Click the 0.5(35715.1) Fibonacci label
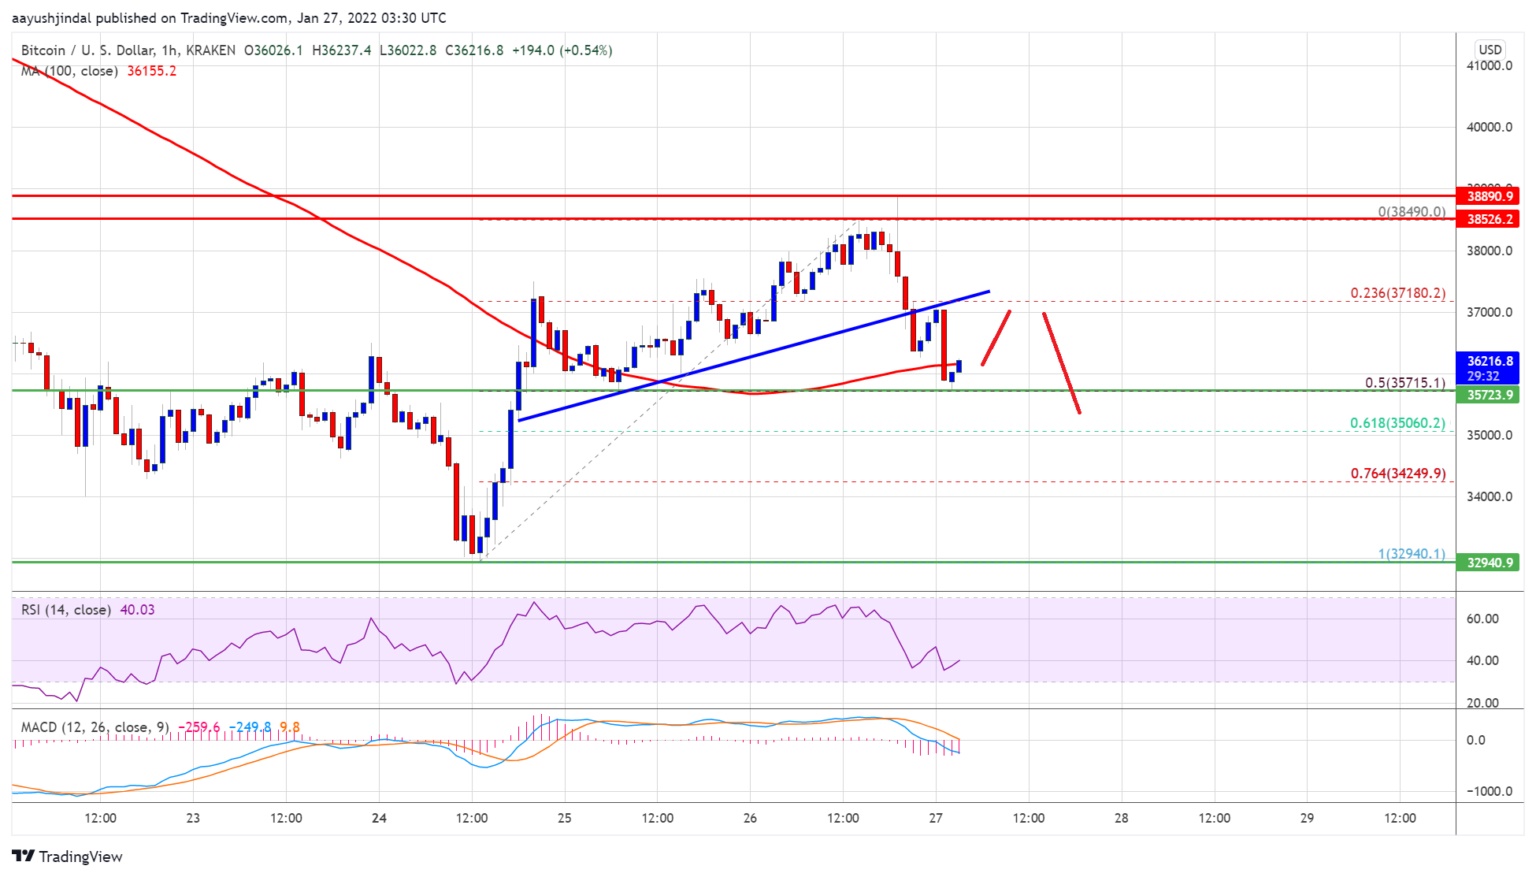 point(1405,383)
